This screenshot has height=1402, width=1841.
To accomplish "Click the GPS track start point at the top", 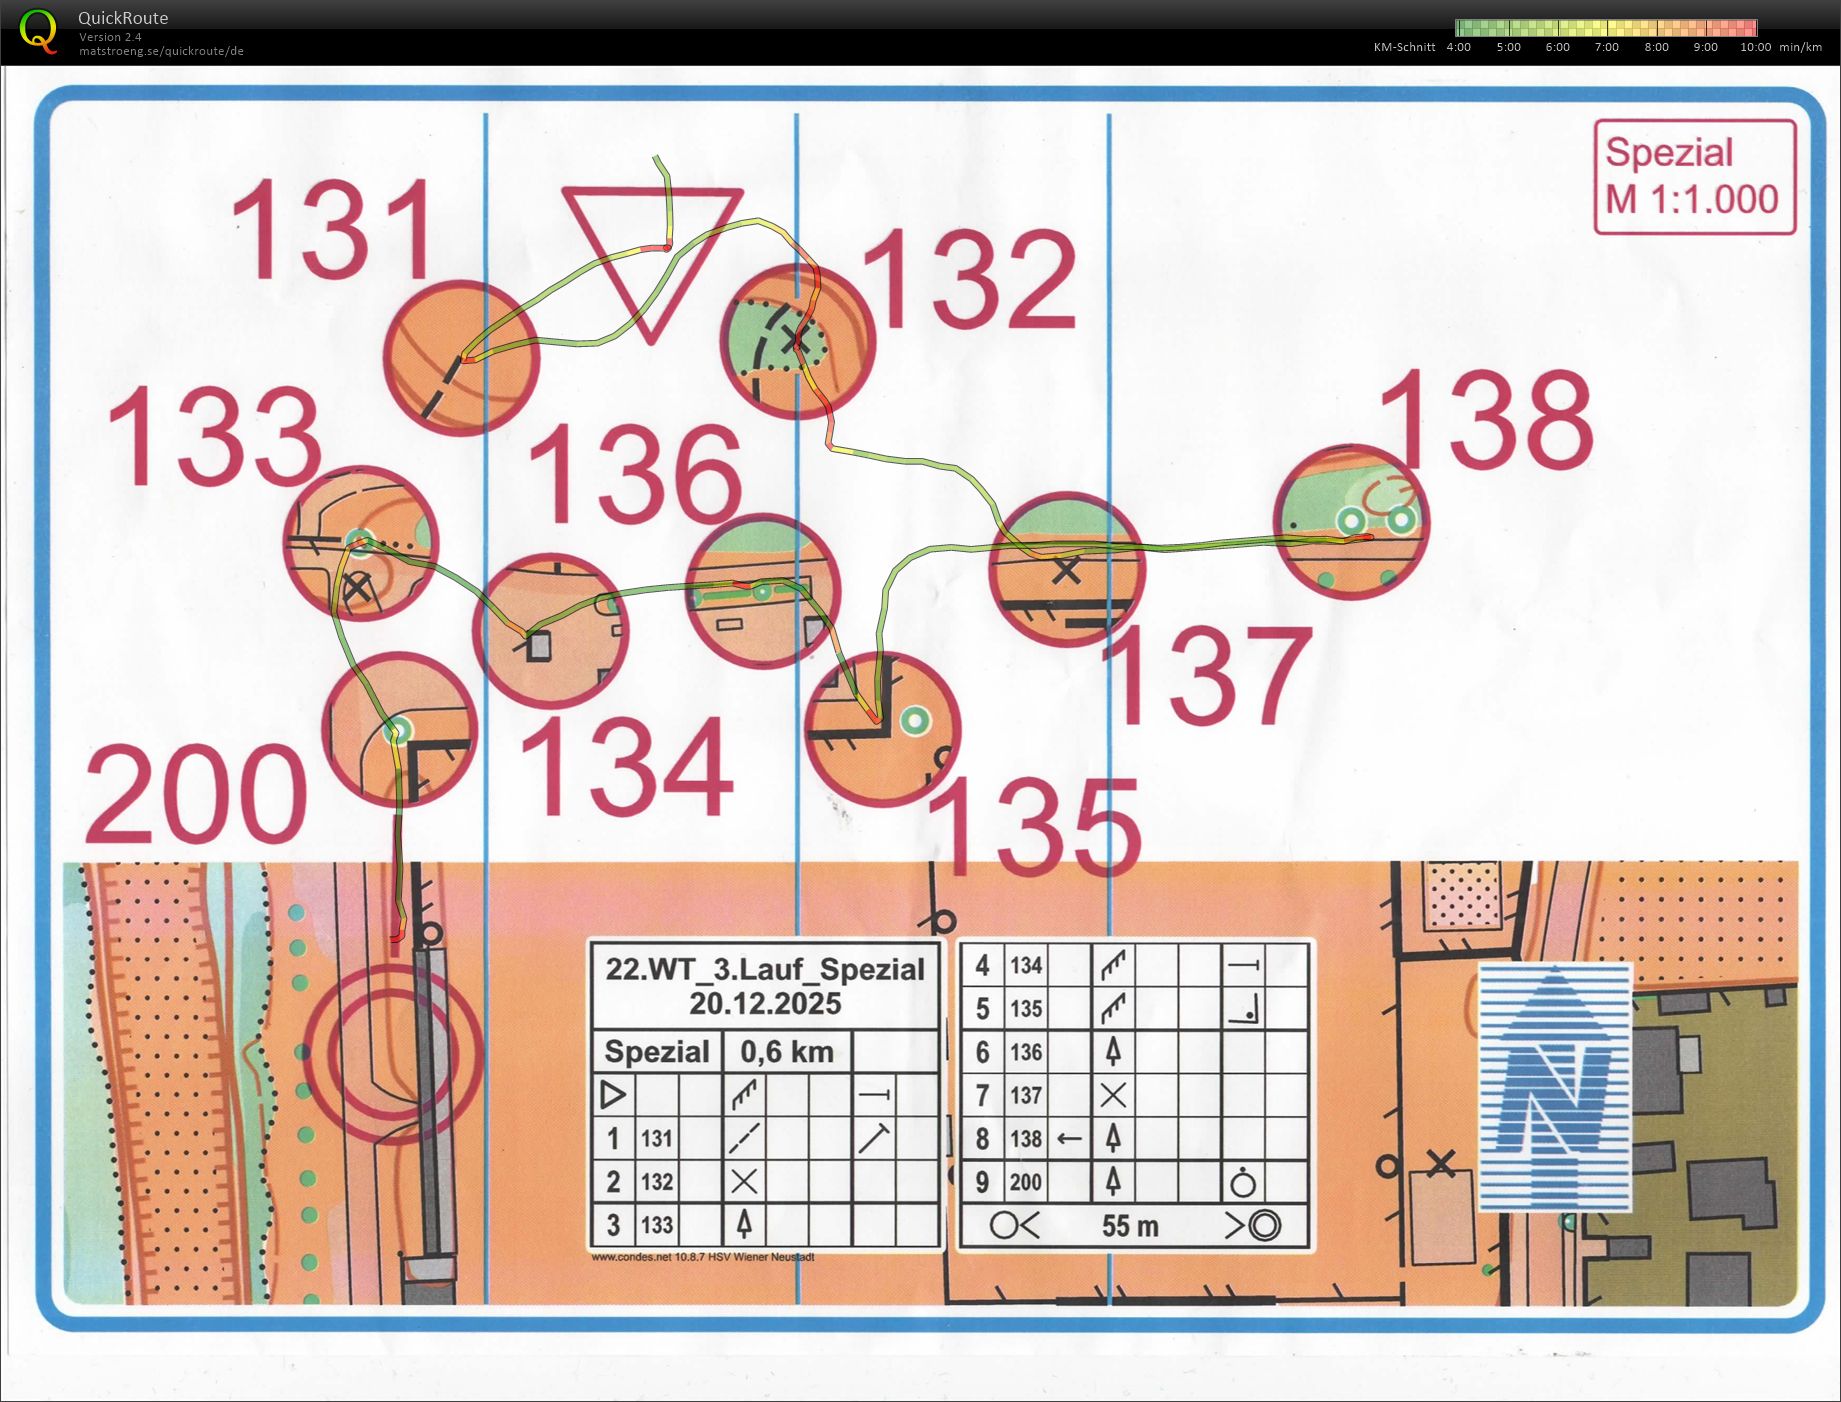I will 656,157.
